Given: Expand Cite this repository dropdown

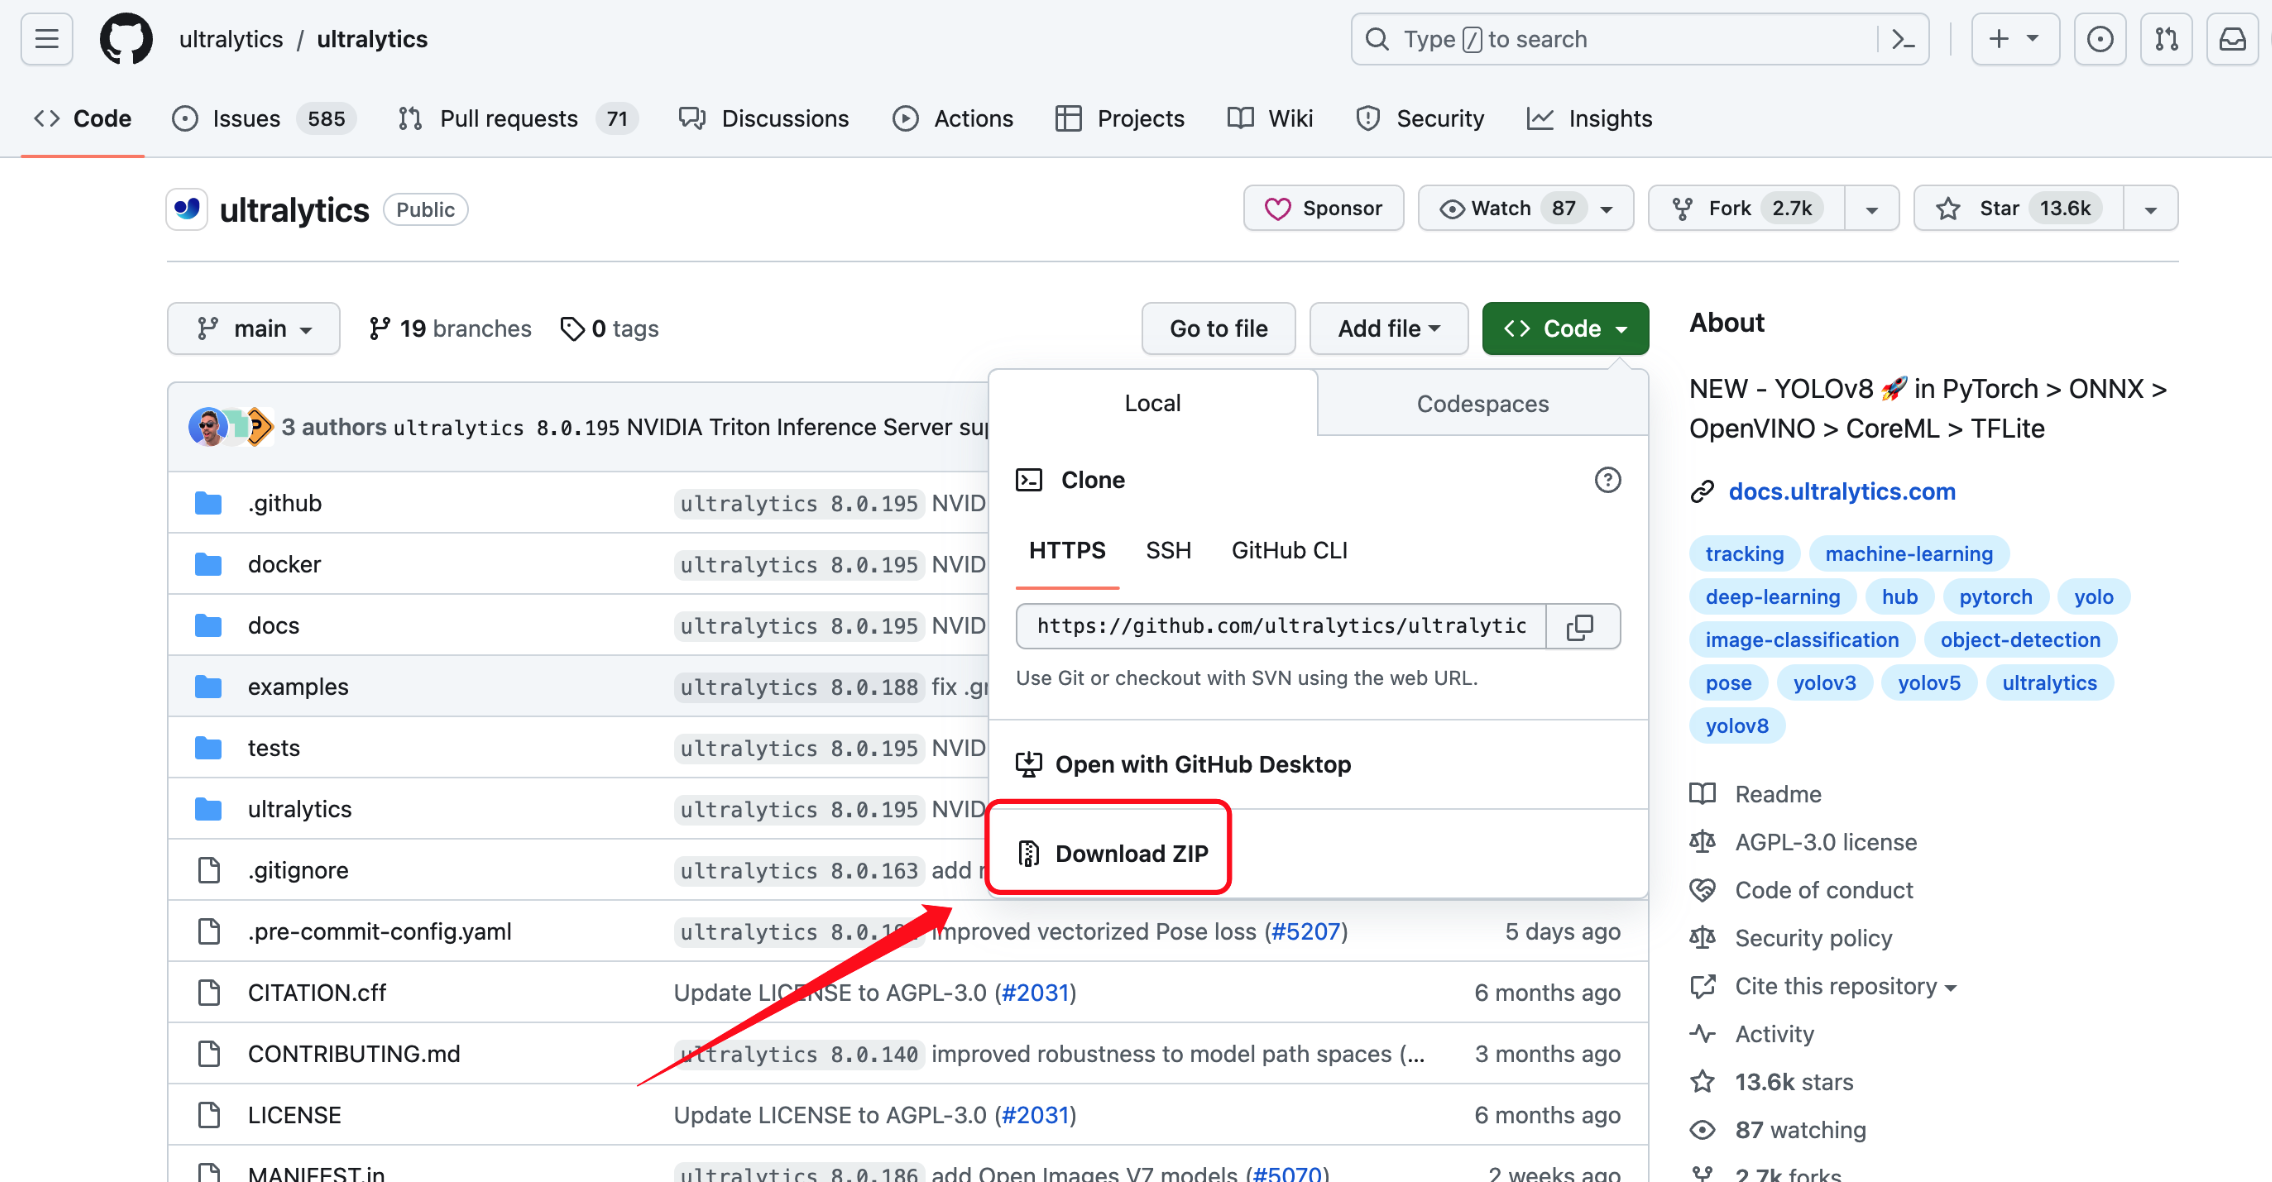Looking at the screenshot, I should pos(1846,986).
